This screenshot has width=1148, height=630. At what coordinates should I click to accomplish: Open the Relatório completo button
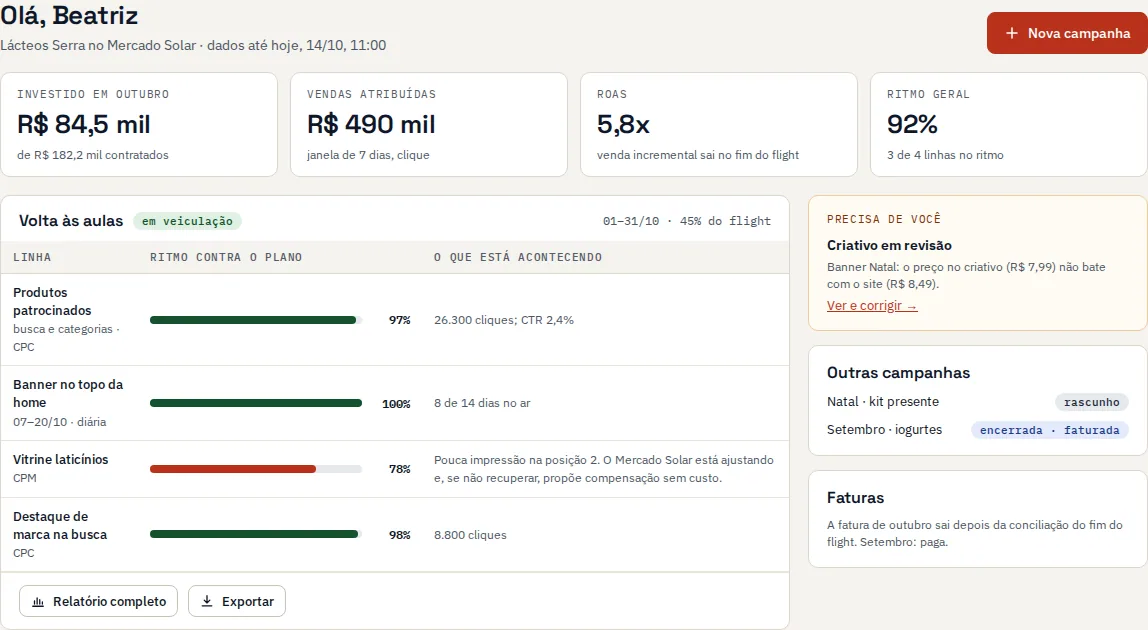click(x=98, y=601)
